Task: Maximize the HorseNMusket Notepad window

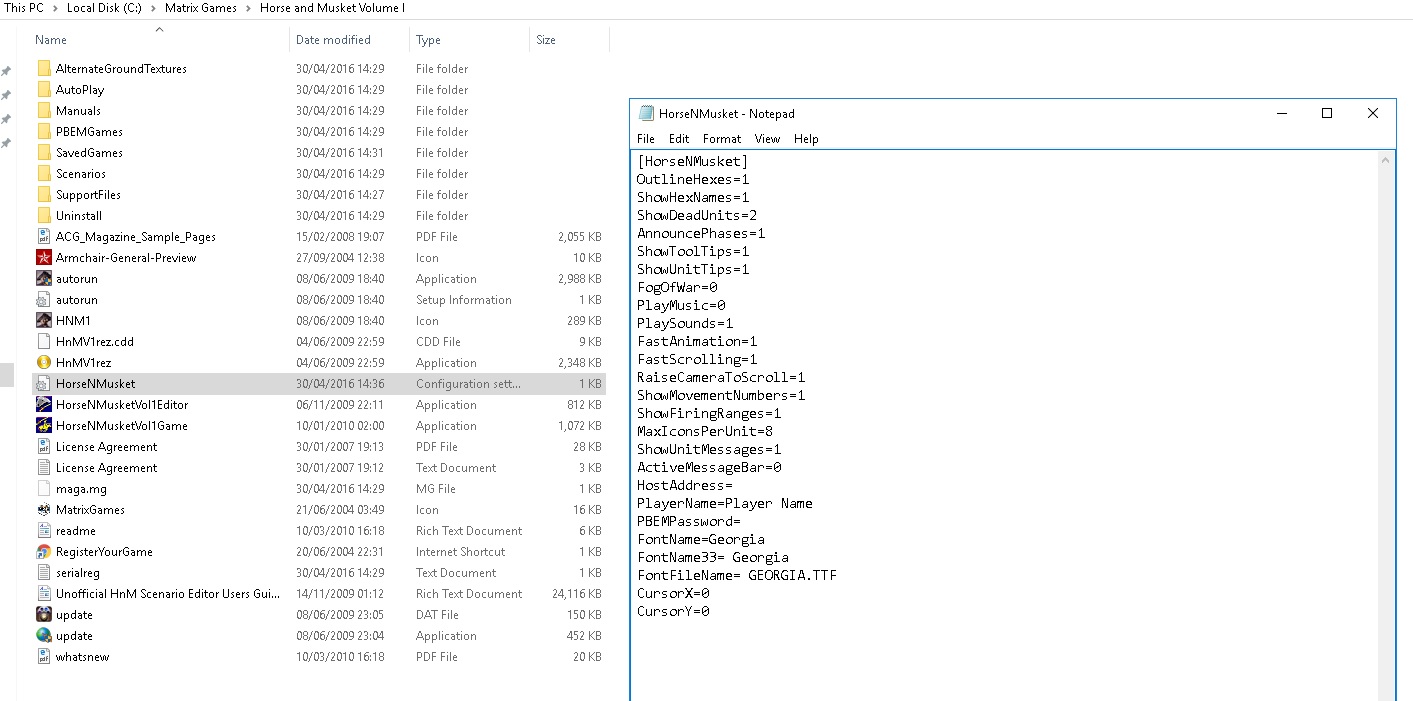Action: 1327,113
